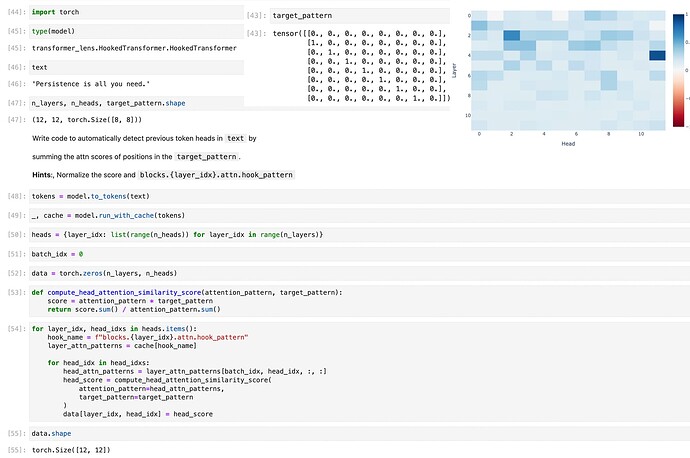Screen dimensions: 690x458
Task: Click the heatmap color scale bar
Action: pyautogui.click(x=680, y=70)
